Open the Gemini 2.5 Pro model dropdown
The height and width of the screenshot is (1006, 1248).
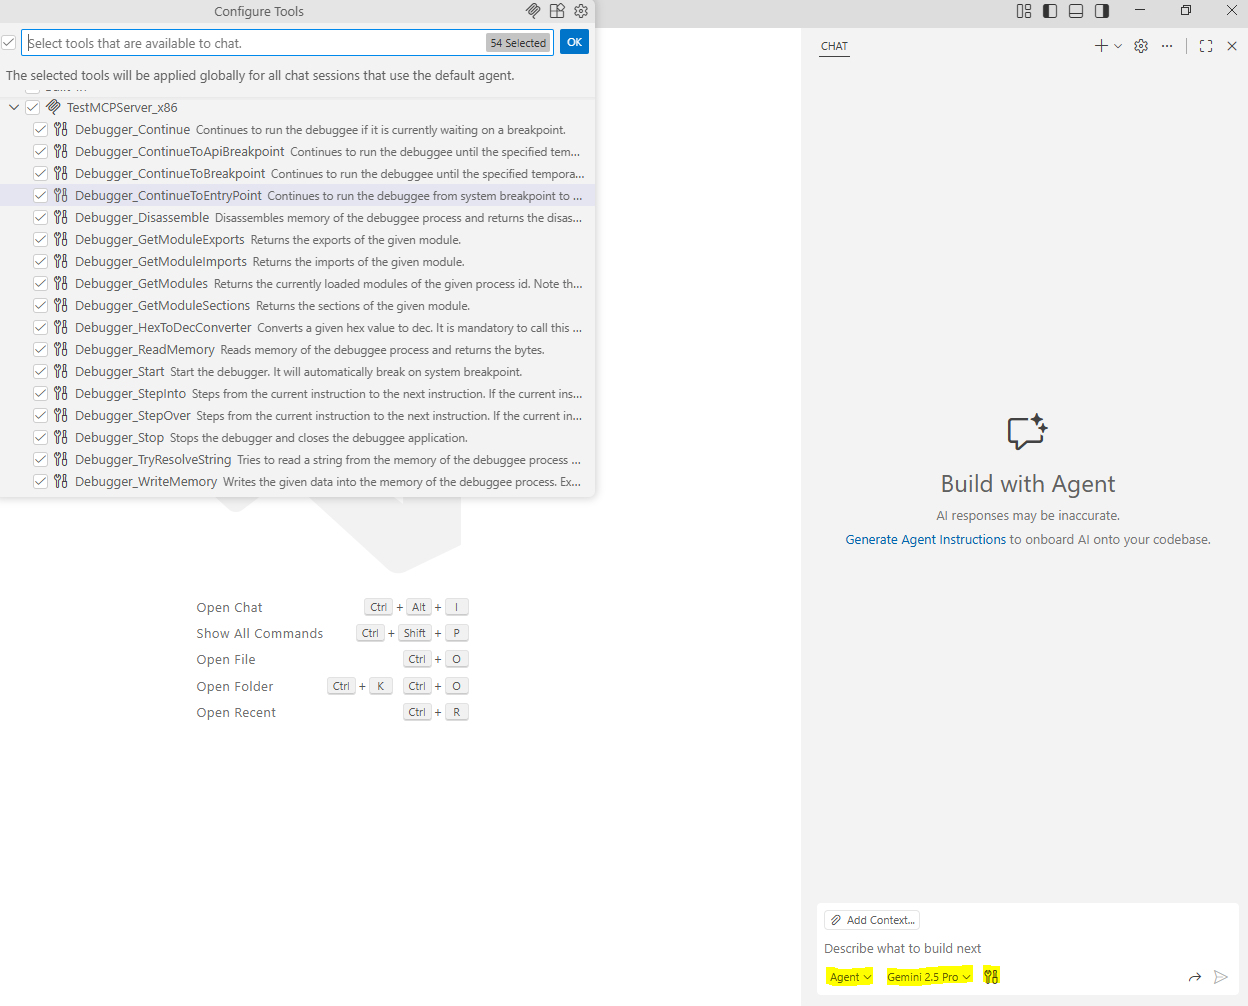(929, 977)
